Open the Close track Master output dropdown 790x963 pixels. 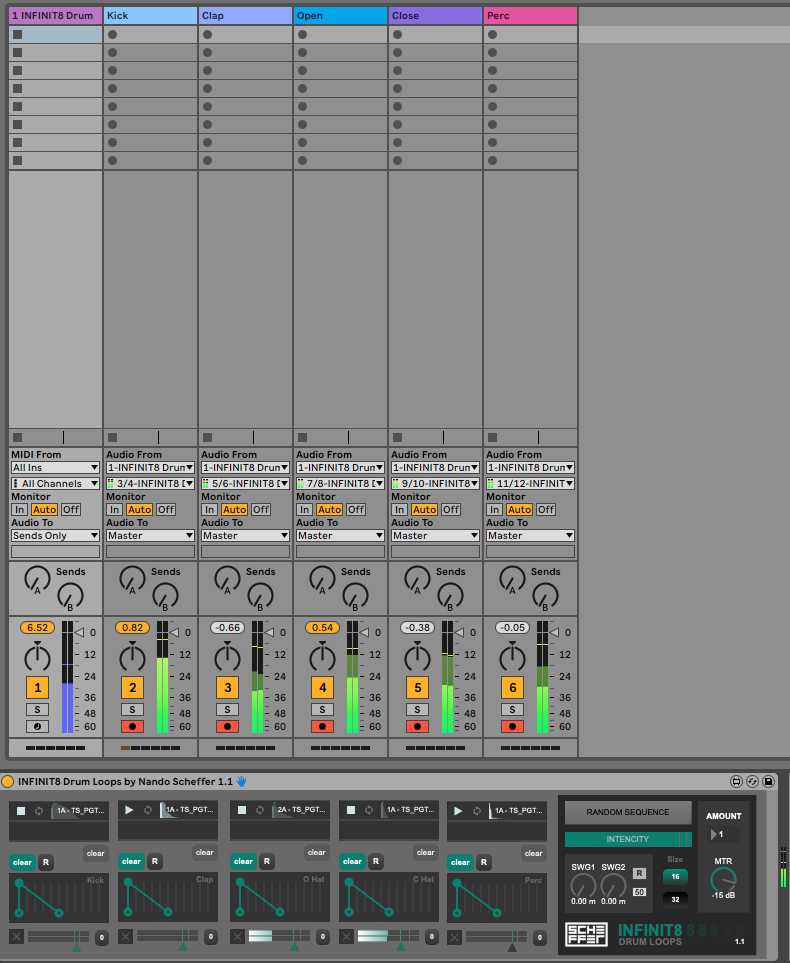[x=436, y=536]
